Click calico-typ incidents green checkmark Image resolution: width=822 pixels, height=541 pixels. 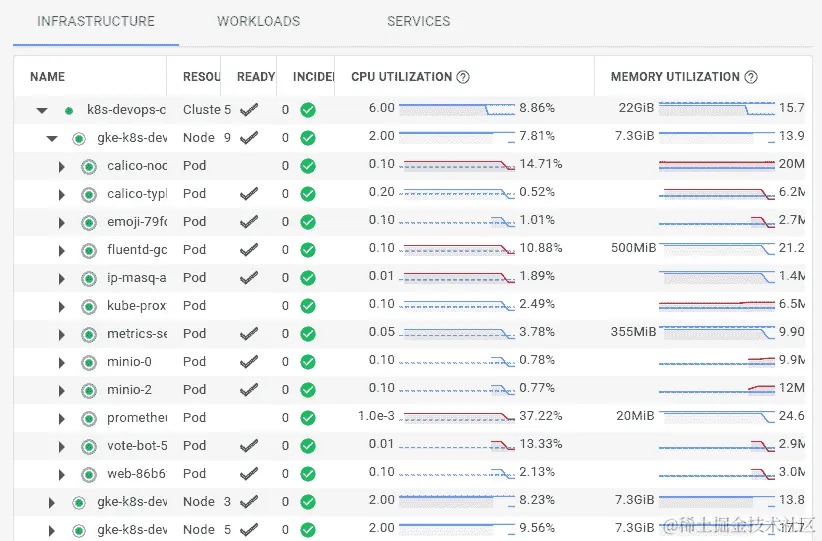point(308,194)
